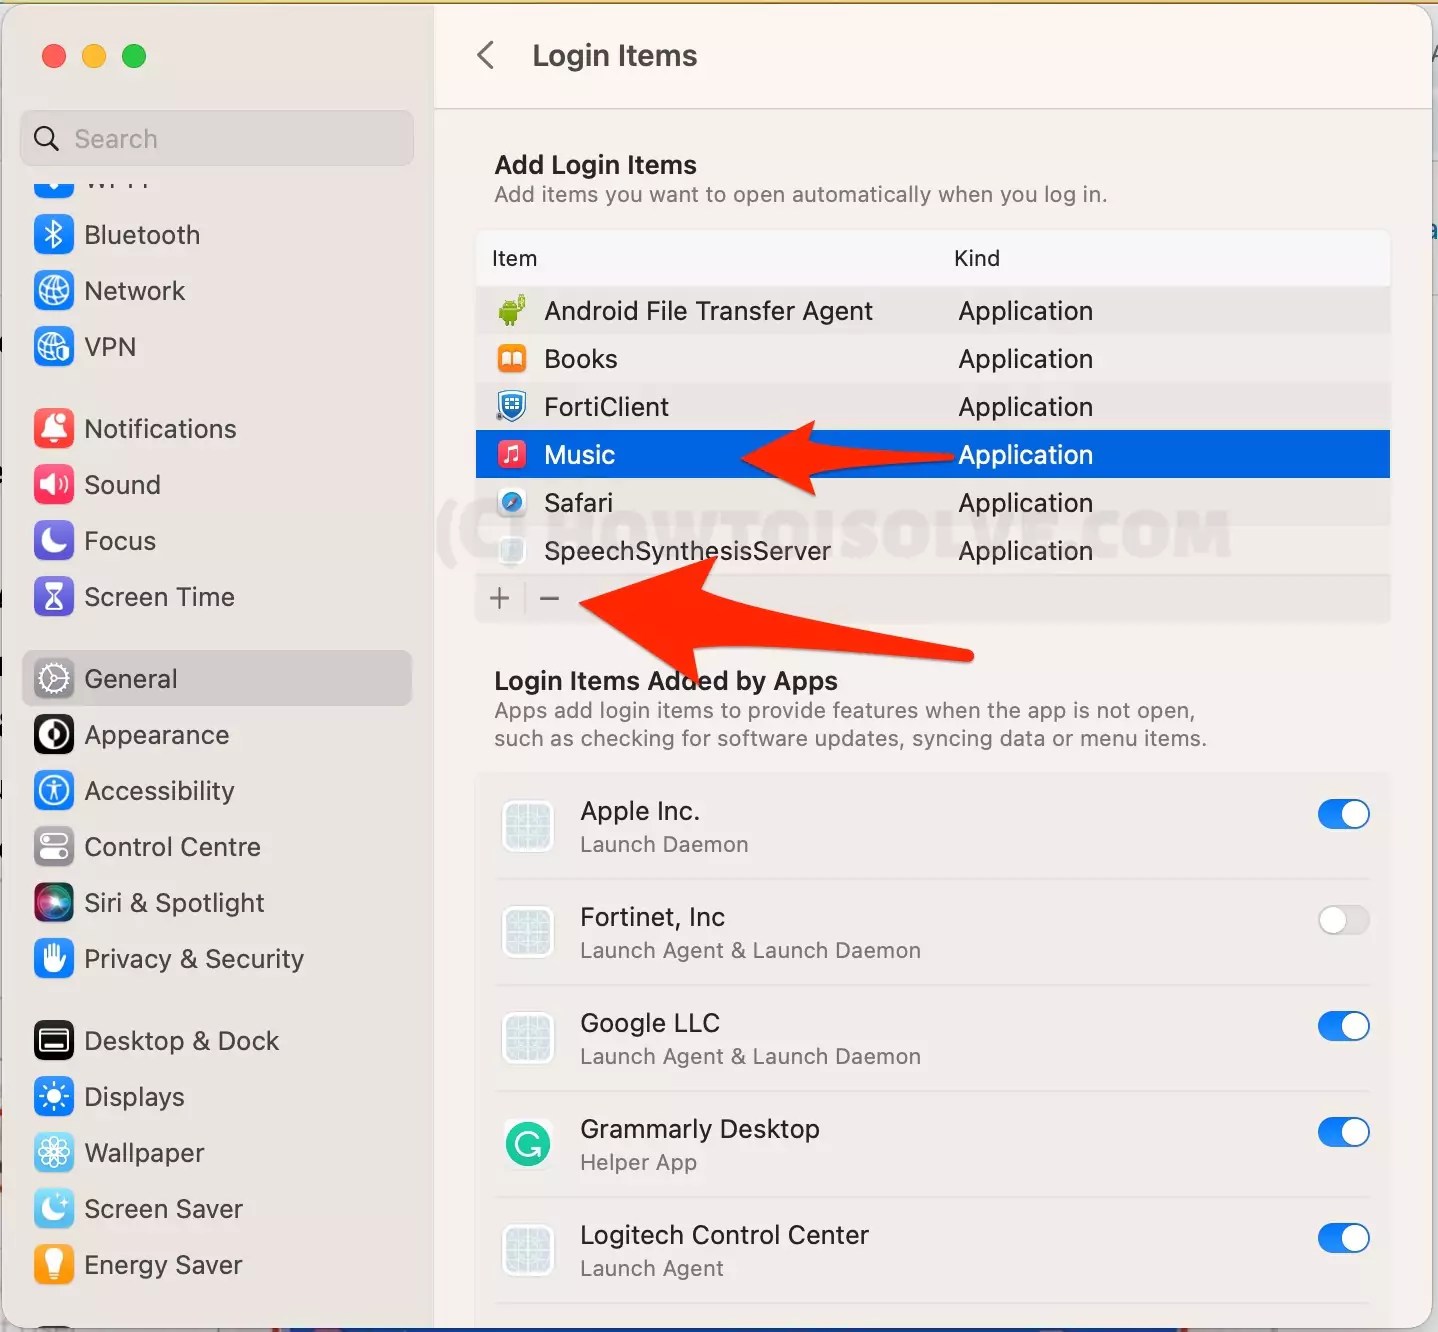Open Network settings via its globe icon
Screen dimensions: 1438x1332
tap(54, 290)
